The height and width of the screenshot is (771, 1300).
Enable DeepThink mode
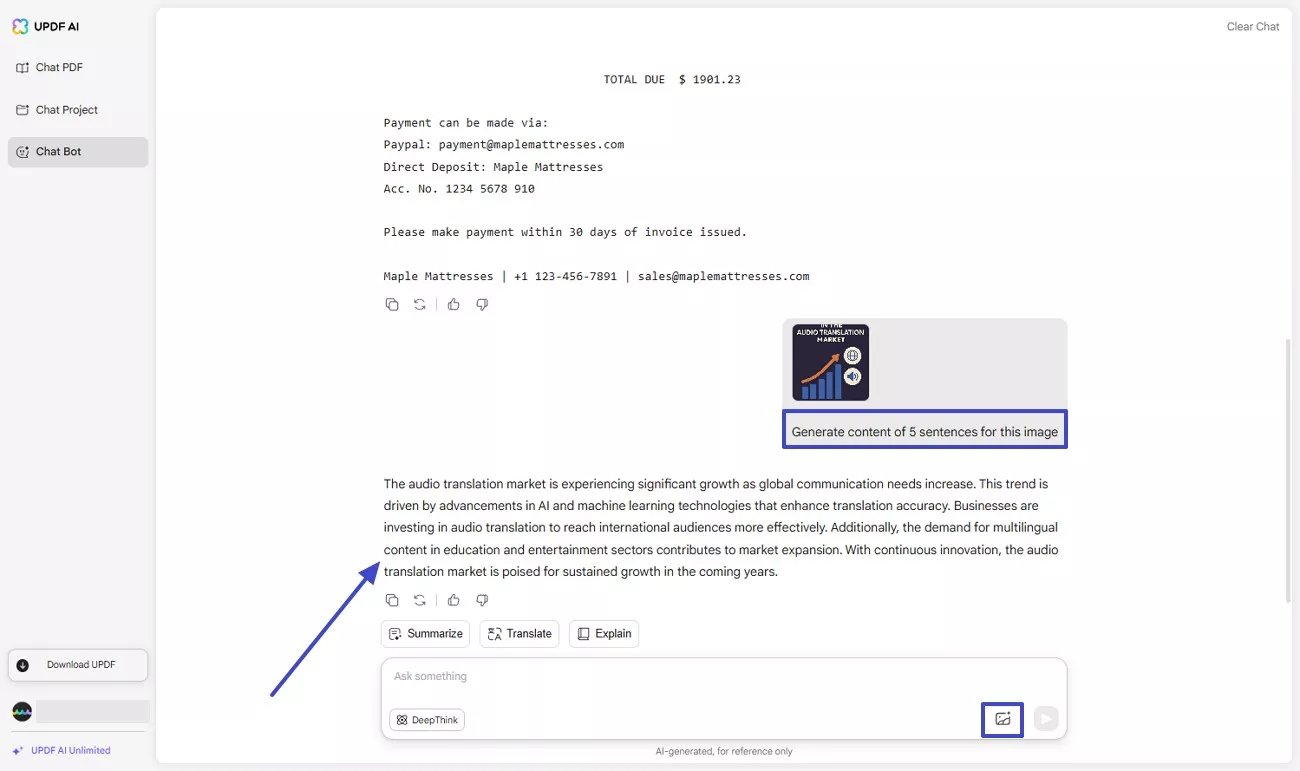427,719
